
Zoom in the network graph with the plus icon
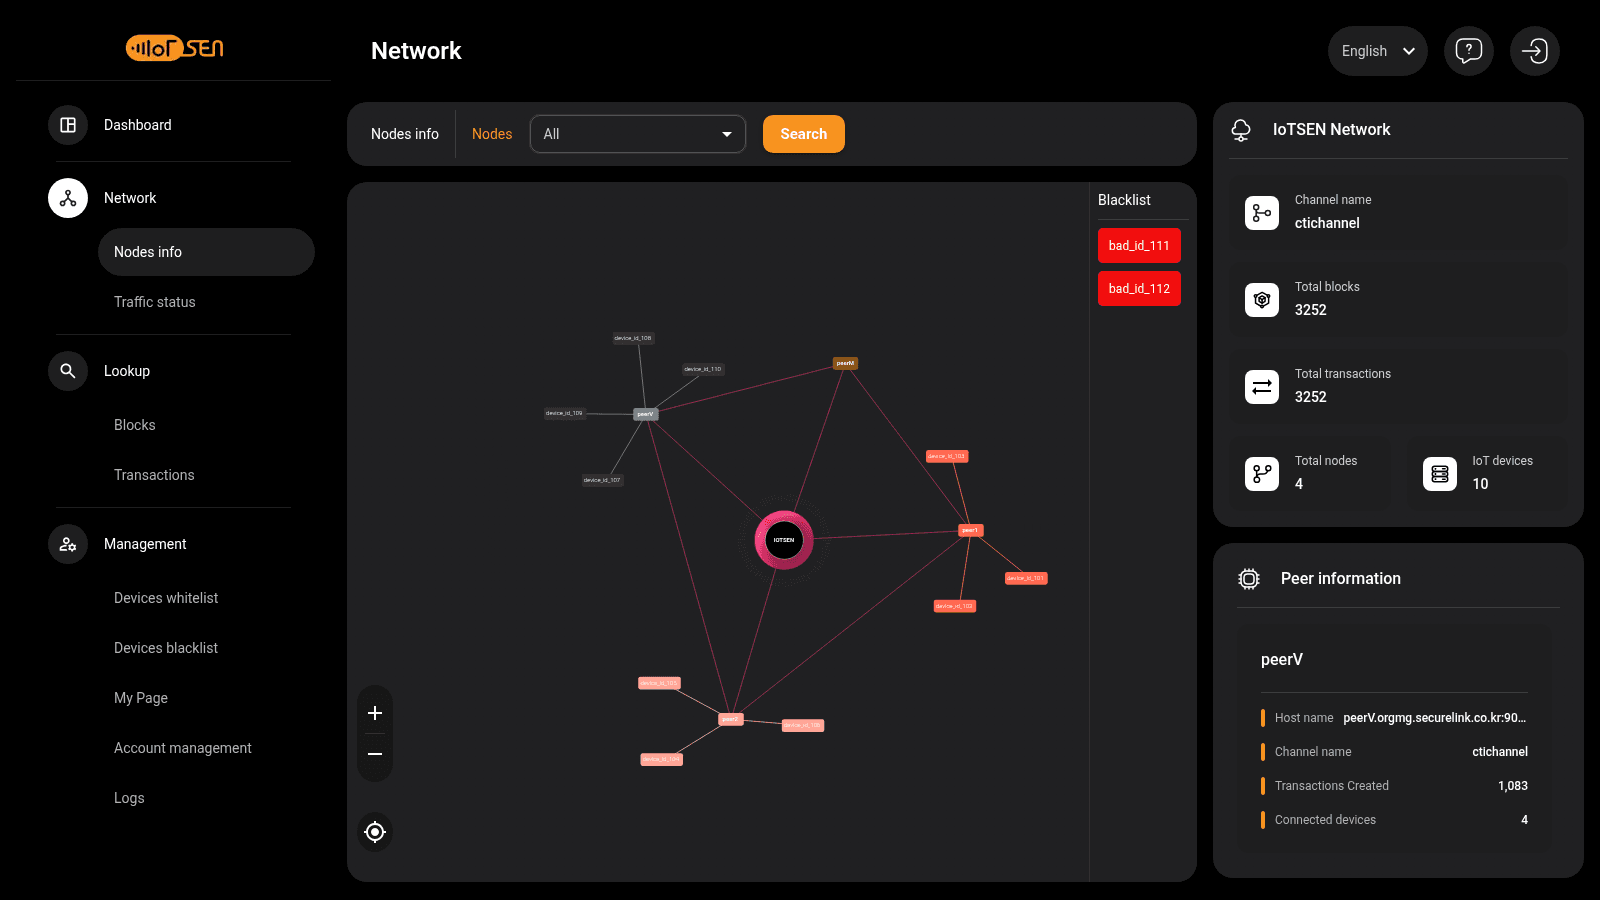click(x=375, y=713)
